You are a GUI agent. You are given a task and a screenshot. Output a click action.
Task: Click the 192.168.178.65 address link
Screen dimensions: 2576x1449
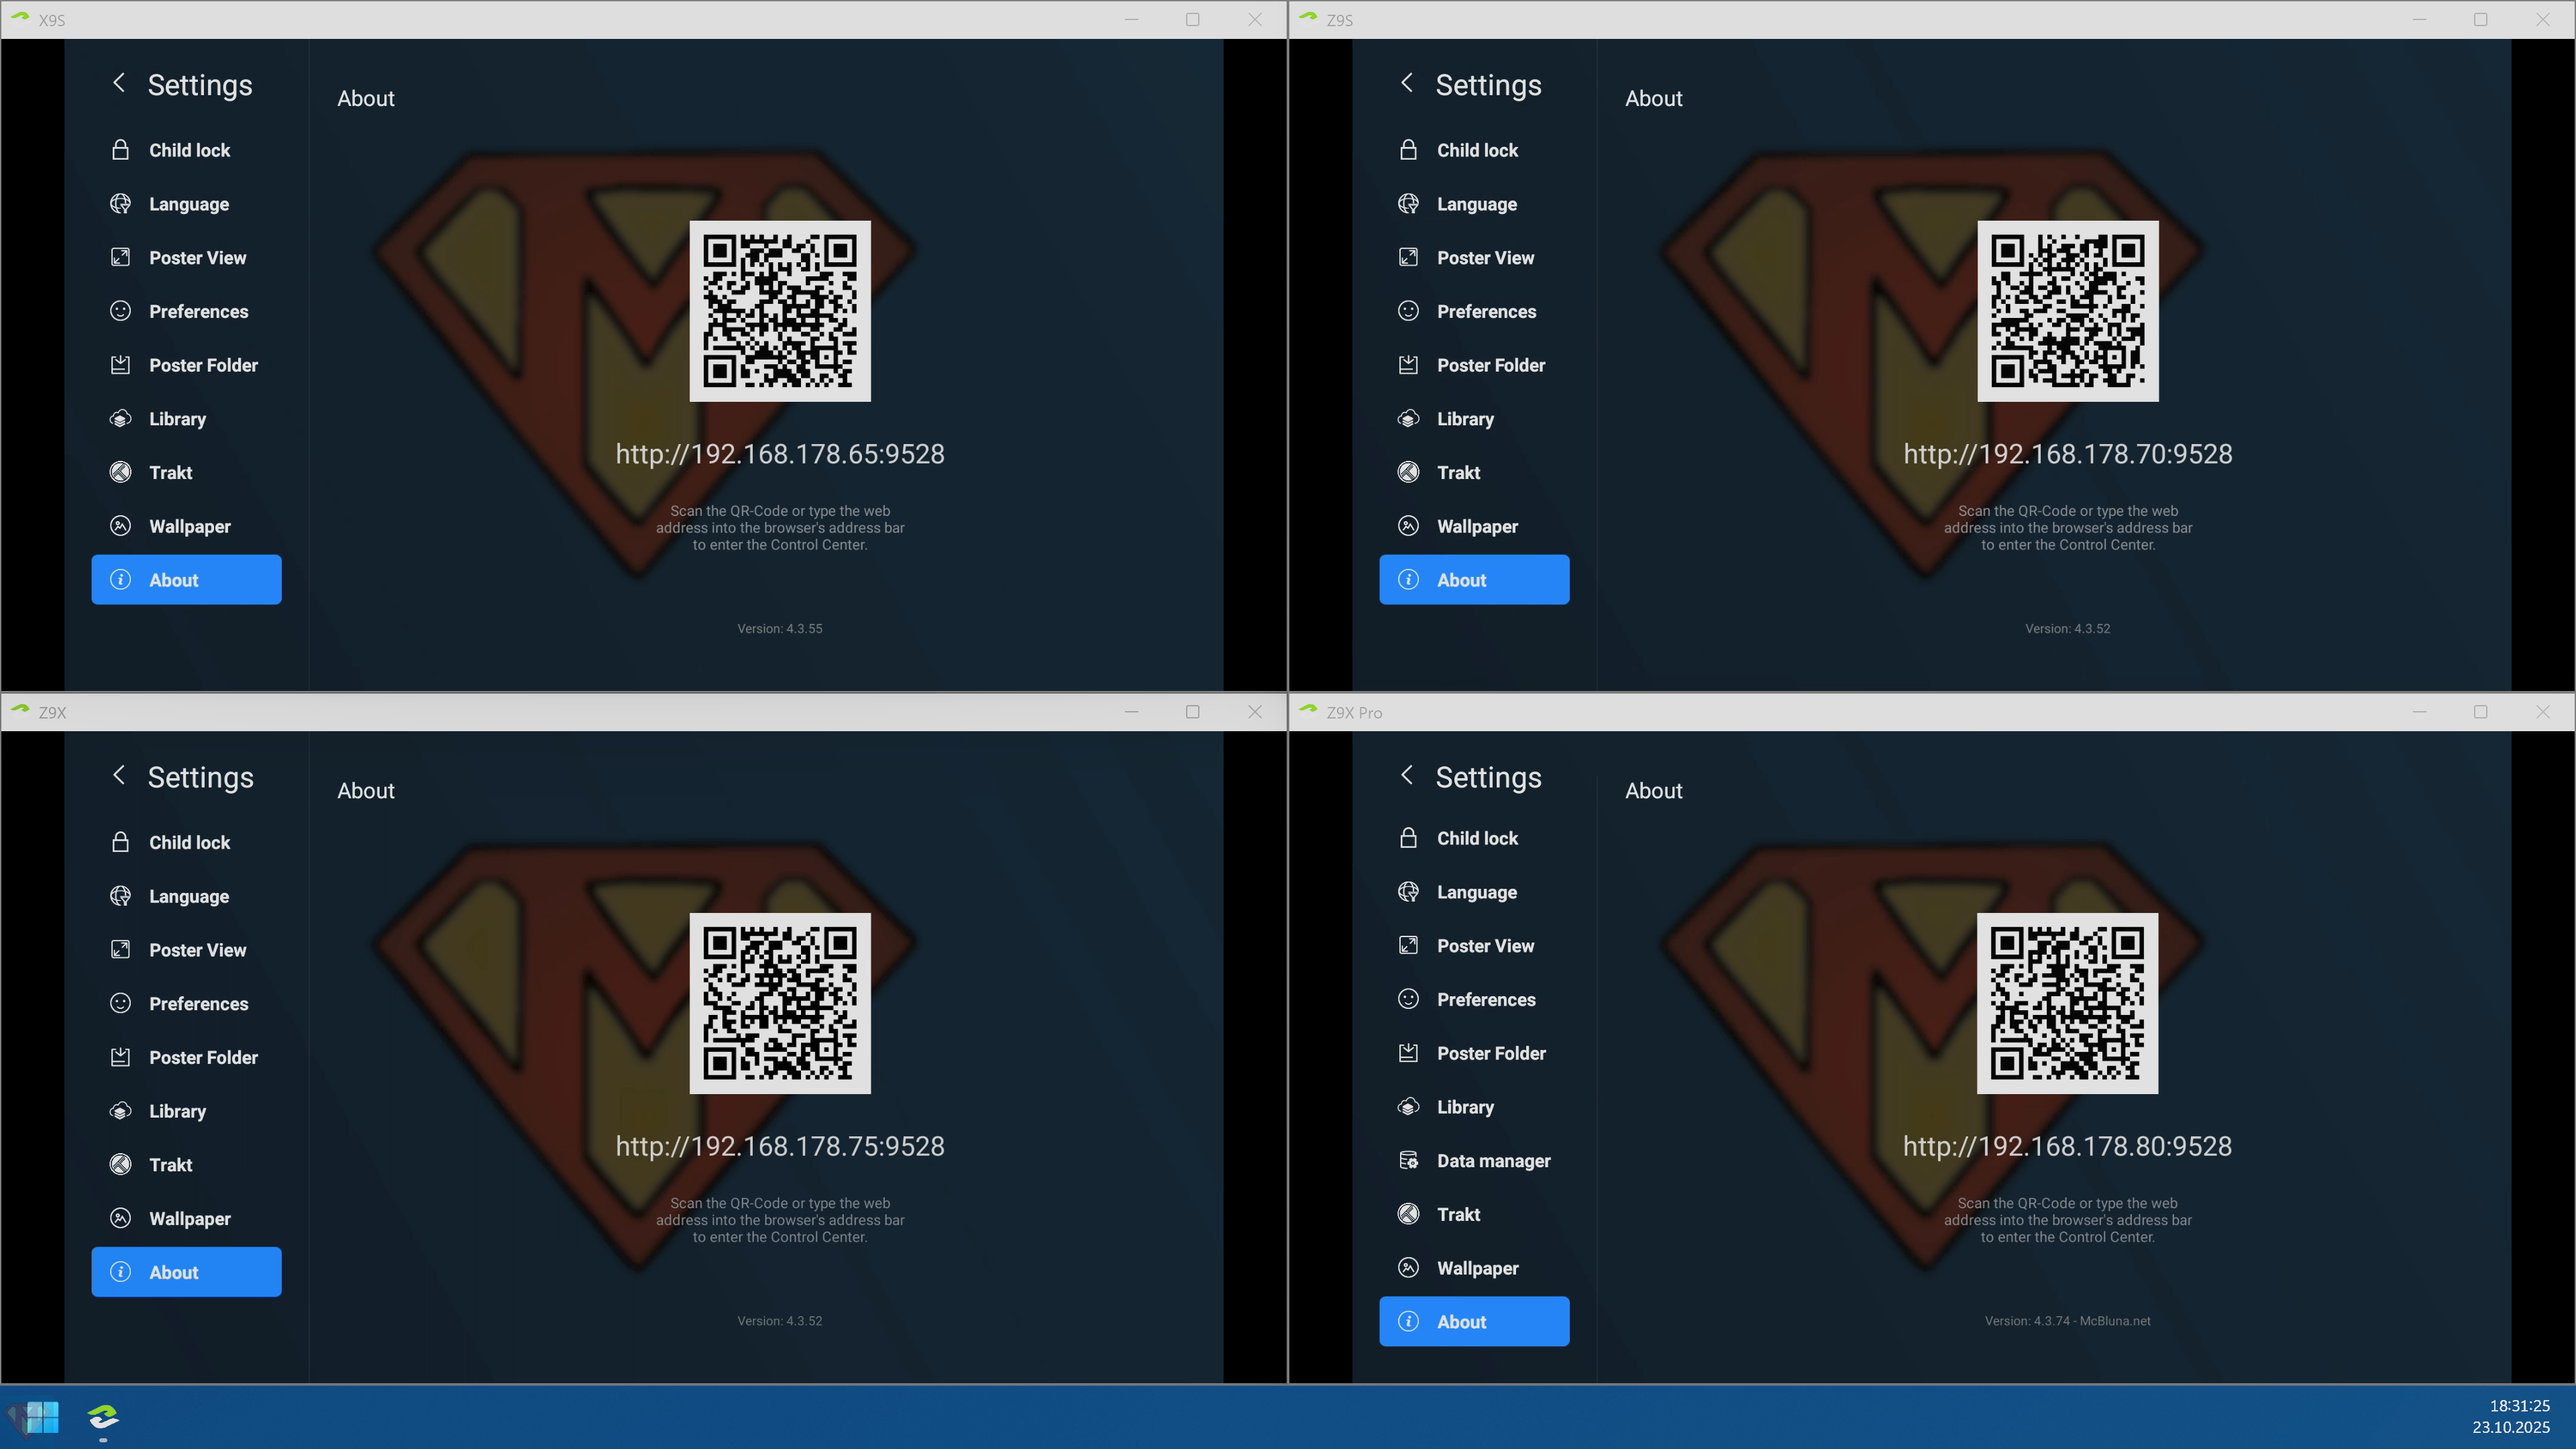tap(779, 454)
